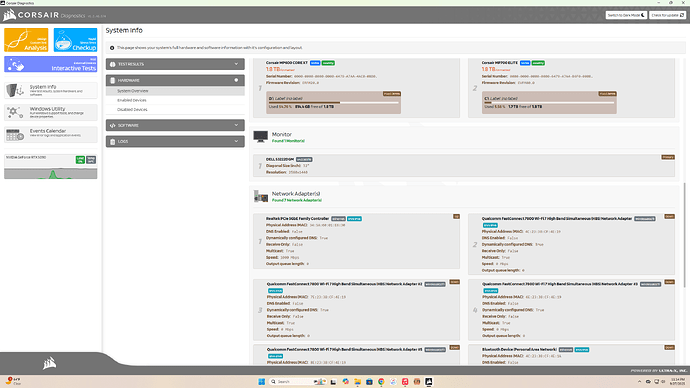Click the Primary tag on the DELL monitor

(668, 157)
